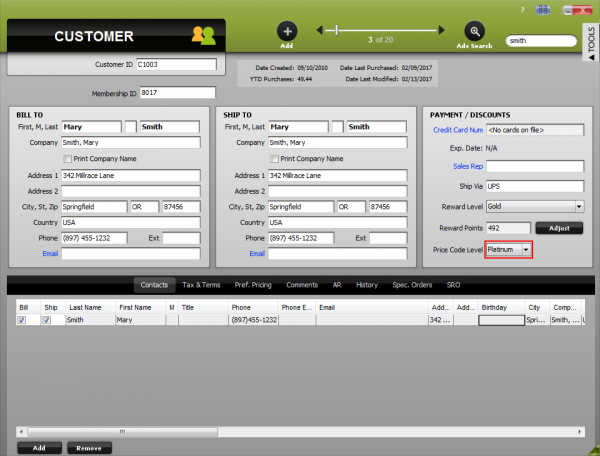Click the Email column header in grid

coord(372,308)
